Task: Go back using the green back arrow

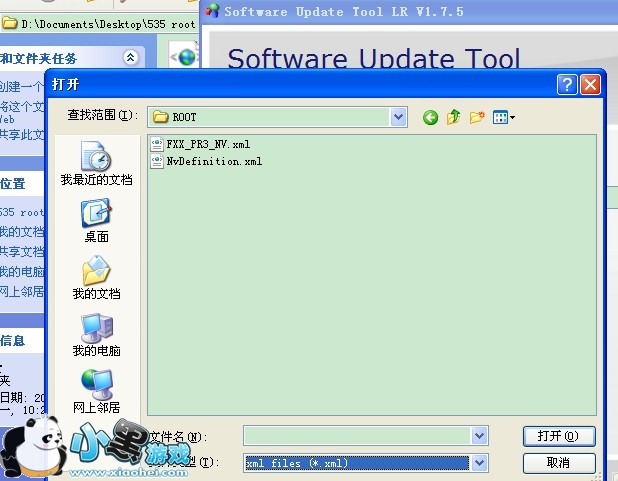Action: [x=430, y=117]
